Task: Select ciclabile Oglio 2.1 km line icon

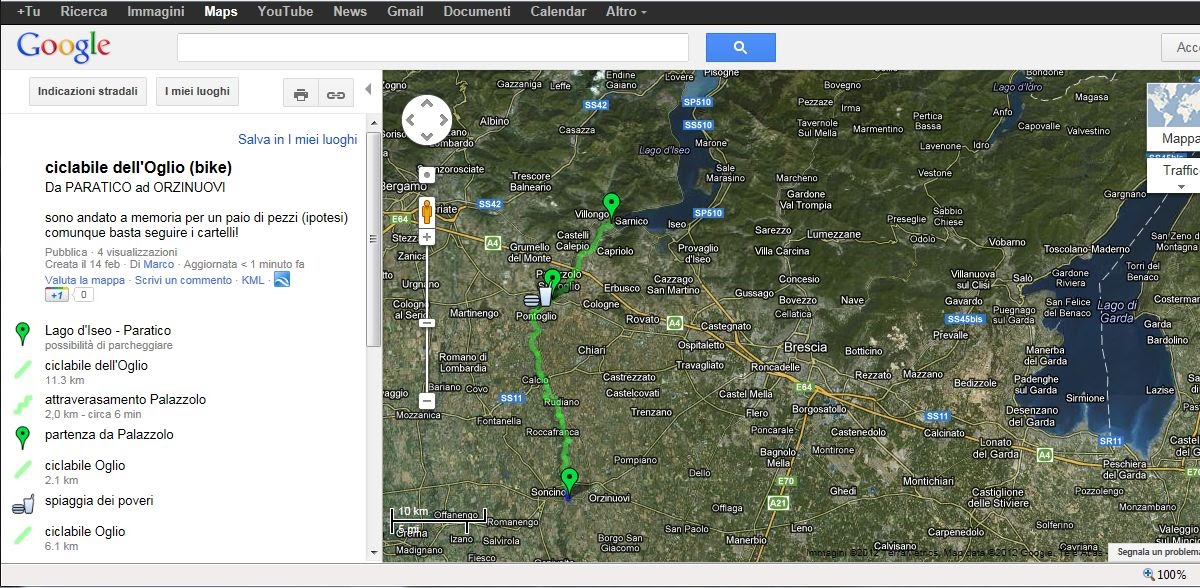Action: click(22, 470)
